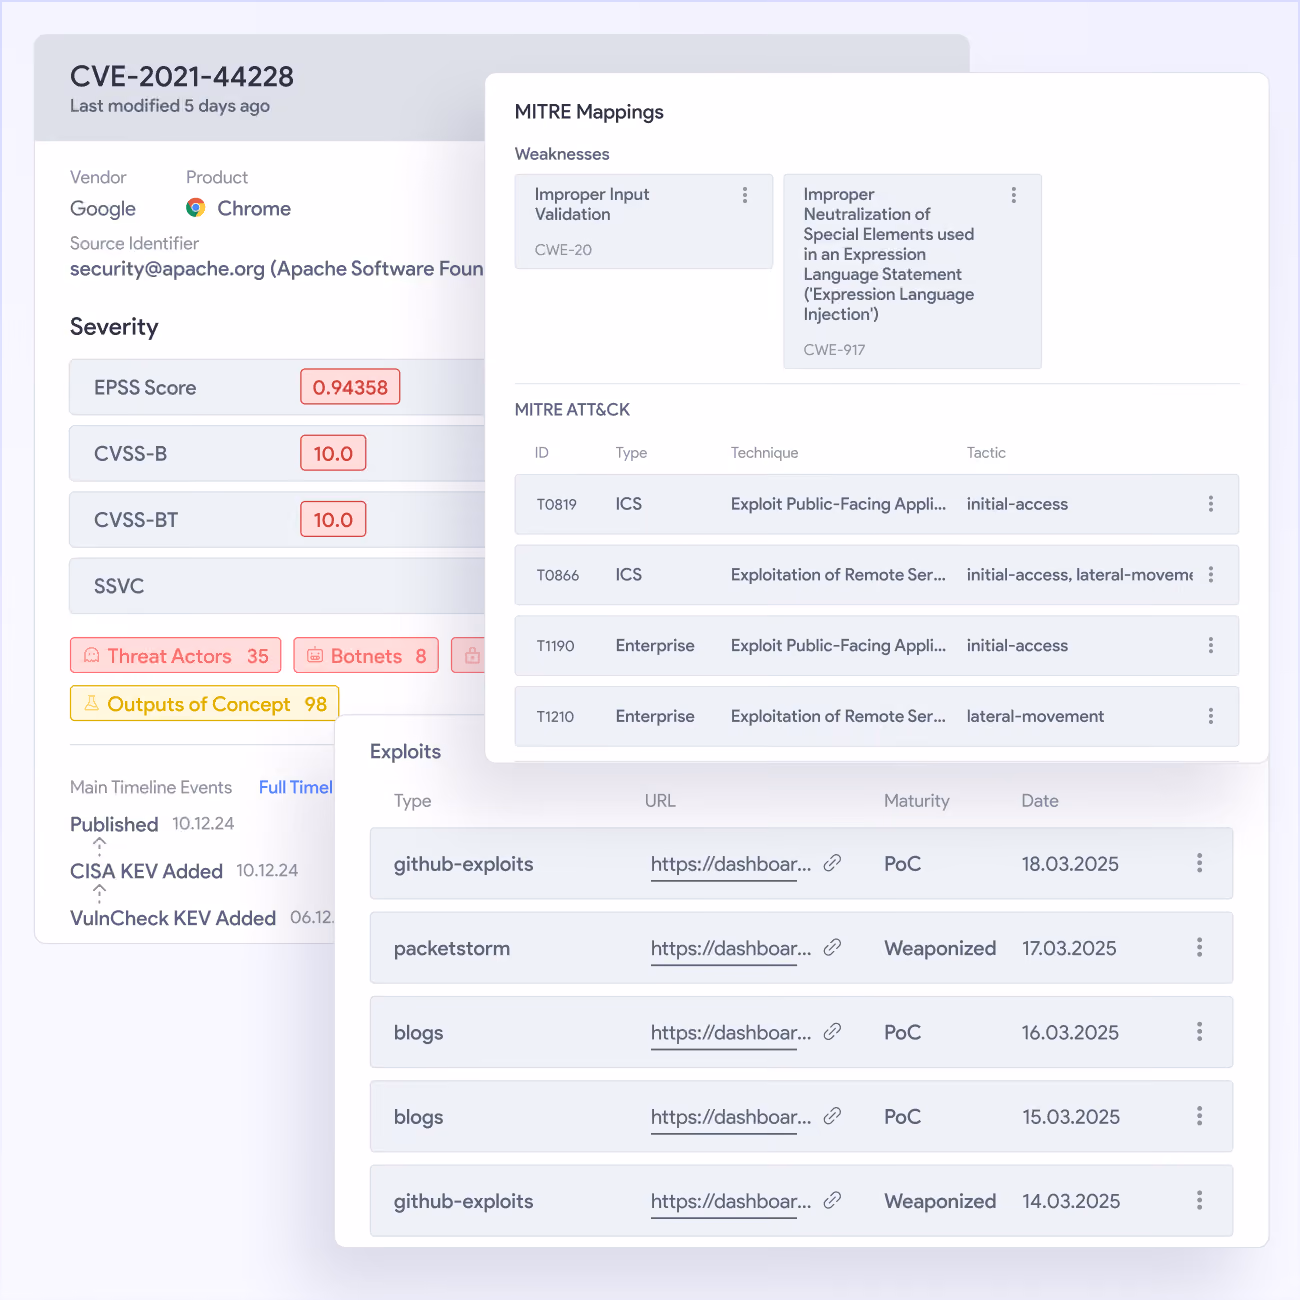Click technique ID T1190
Image resolution: width=1300 pixels, height=1300 pixels.
pos(555,646)
